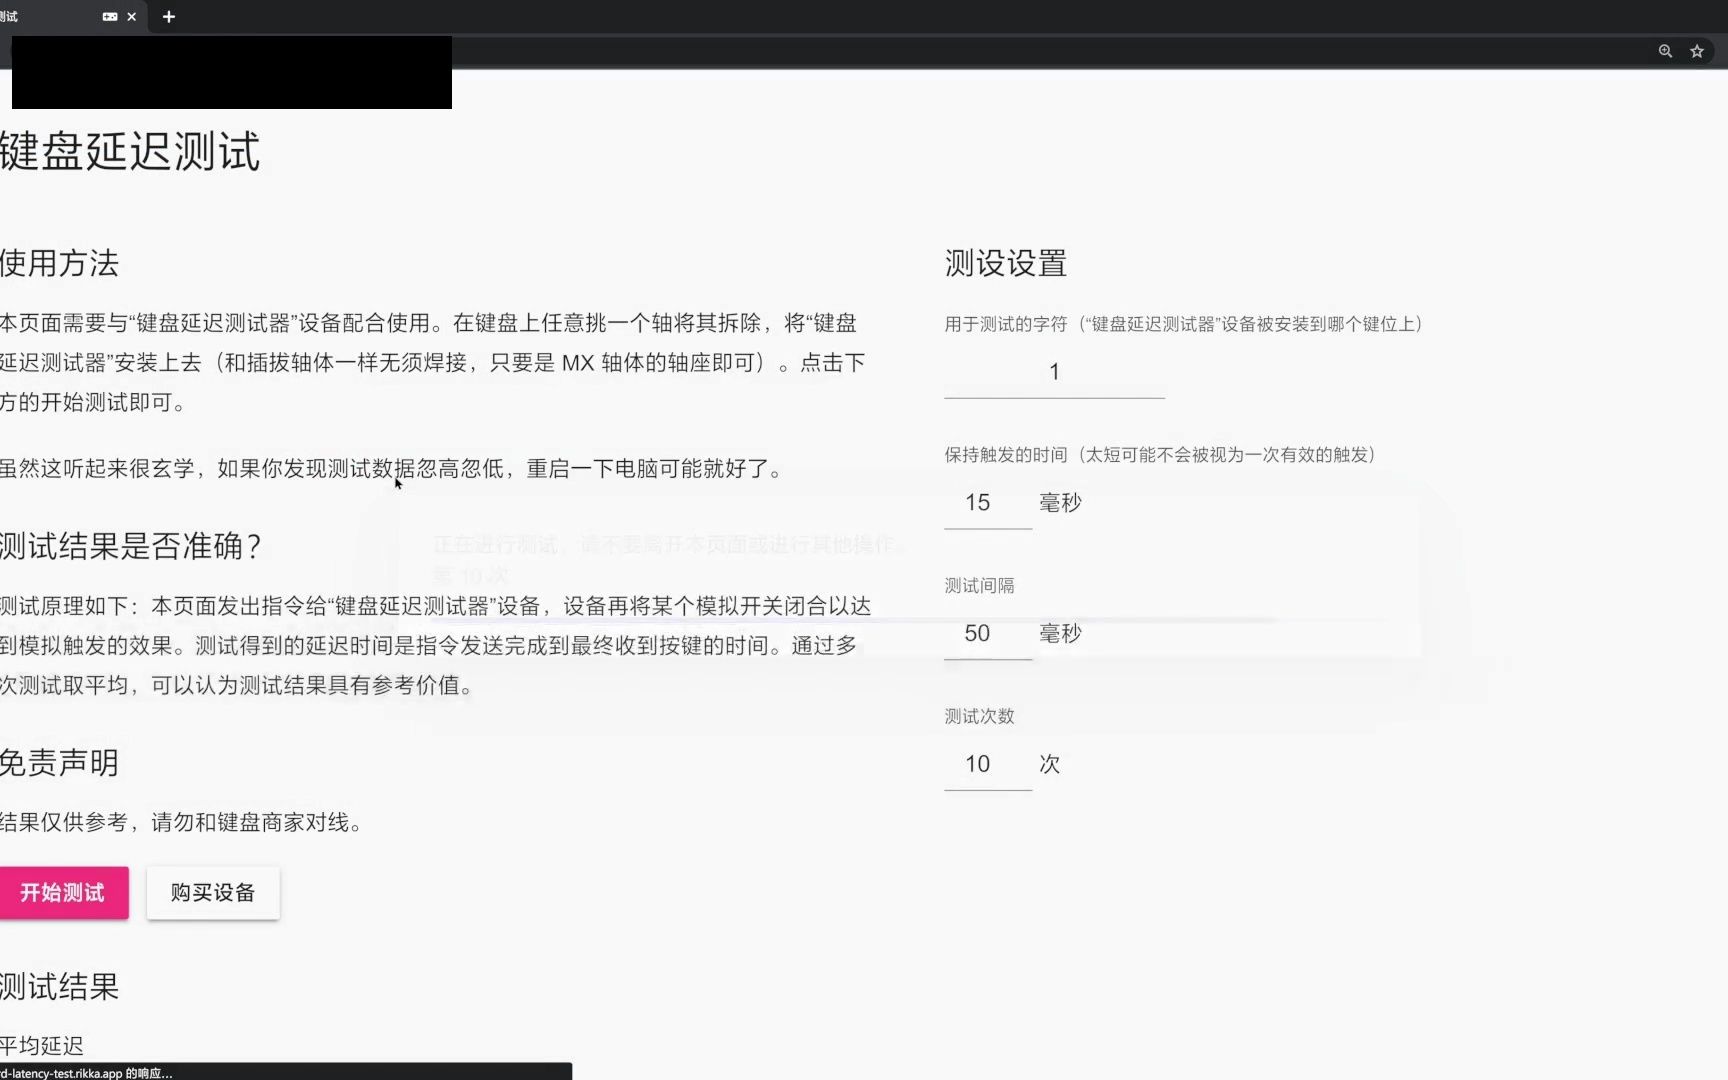Click the browser status bar loading message

click(x=286, y=1072)
